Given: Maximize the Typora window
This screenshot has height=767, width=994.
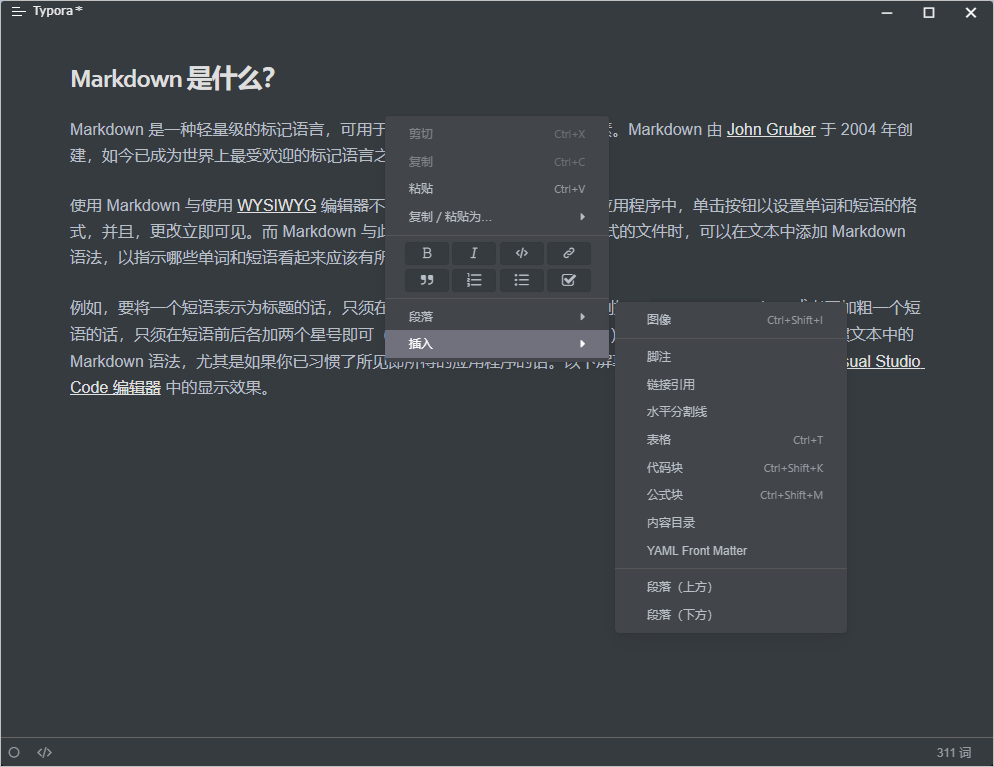Looking at the screenshot, I should click(x=929, y=13).
